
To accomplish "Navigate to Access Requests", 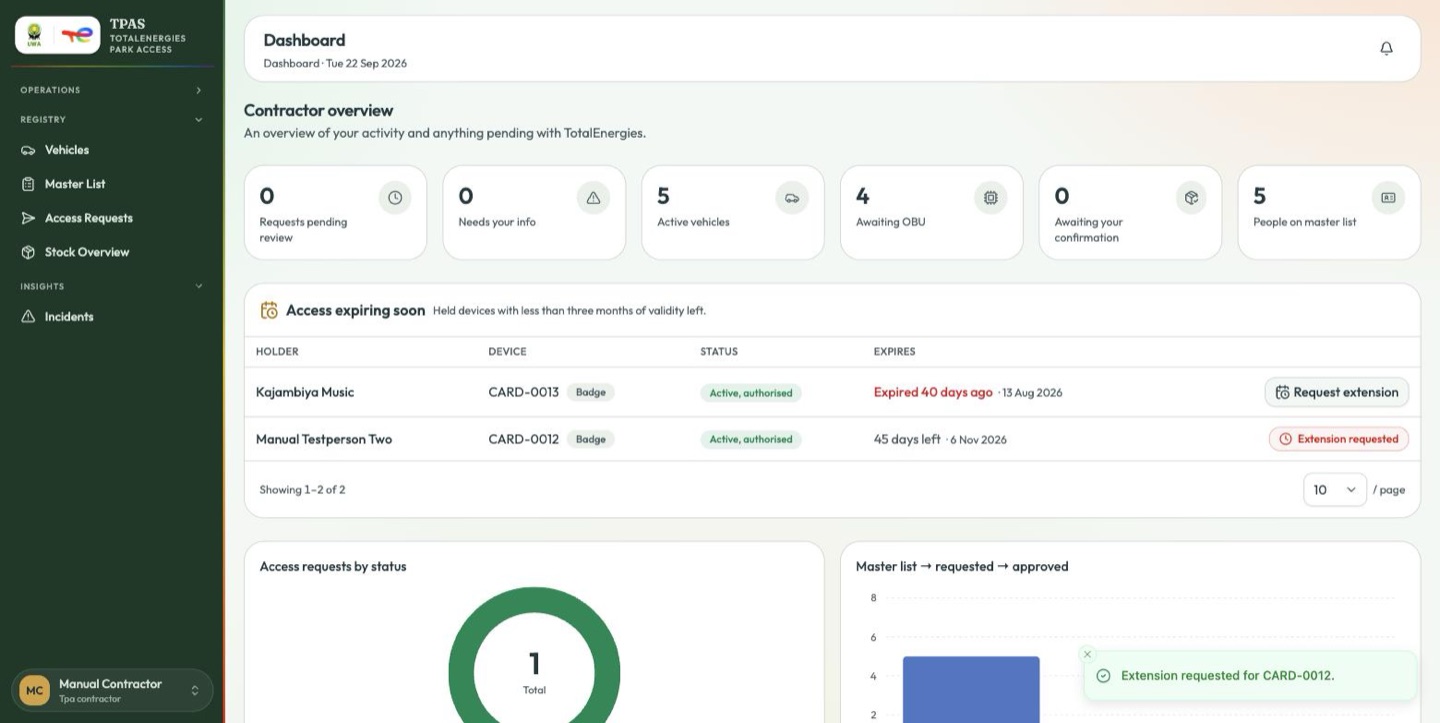I will coord(112,218).
